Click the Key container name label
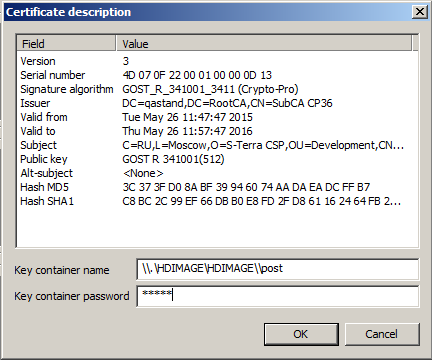Viewport: 432px width, 360px height. coord(62,270)
